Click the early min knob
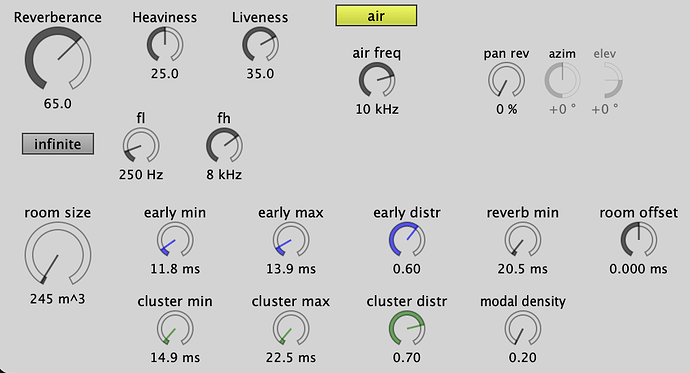690x373 pixels. (x=175, y=240)
